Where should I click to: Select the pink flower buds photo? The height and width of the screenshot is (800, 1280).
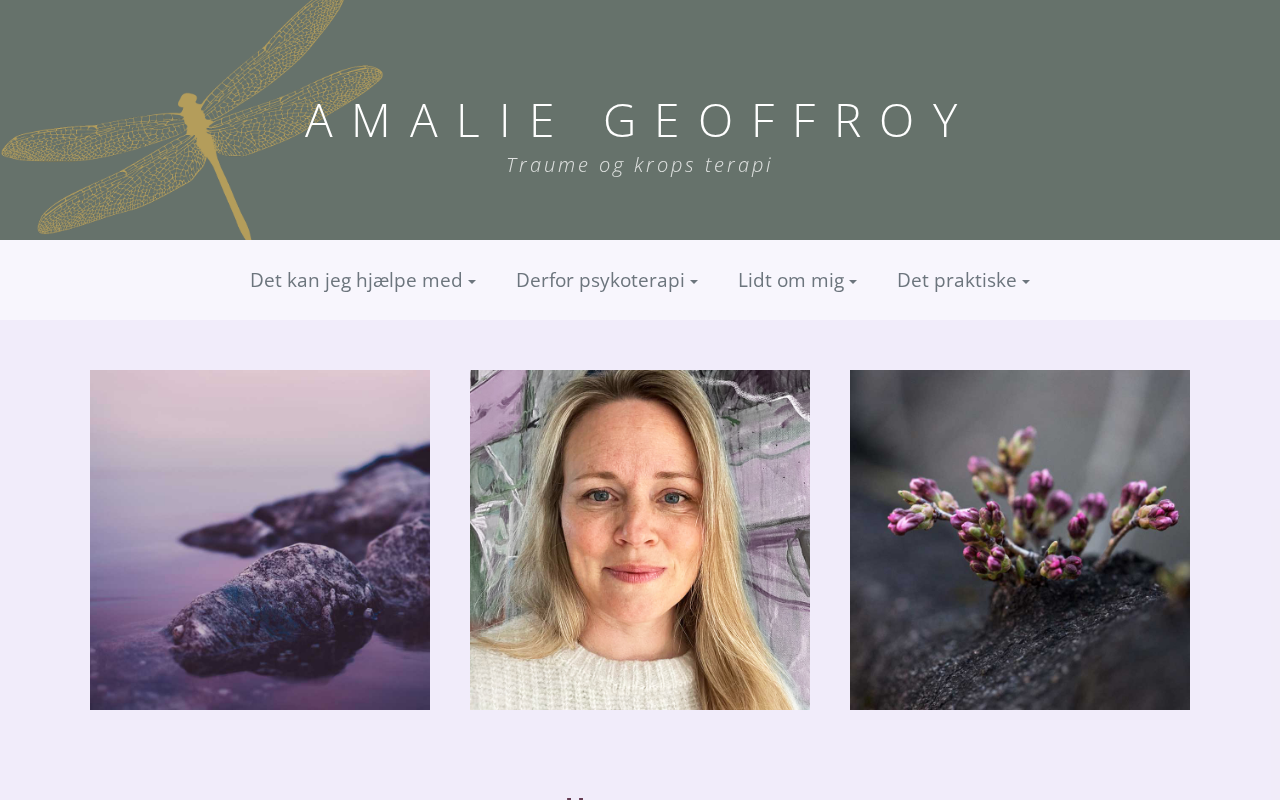pos(1020,540)
